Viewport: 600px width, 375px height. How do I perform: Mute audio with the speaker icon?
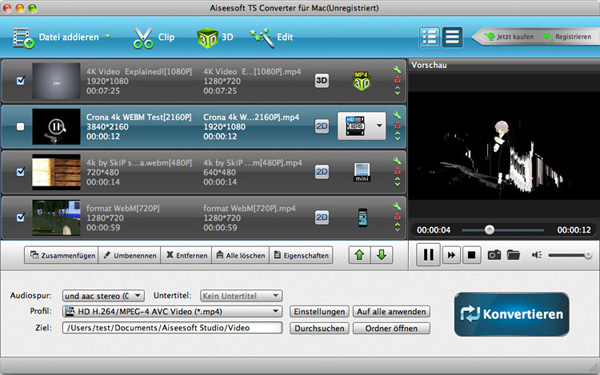click(x=536, y=254)
